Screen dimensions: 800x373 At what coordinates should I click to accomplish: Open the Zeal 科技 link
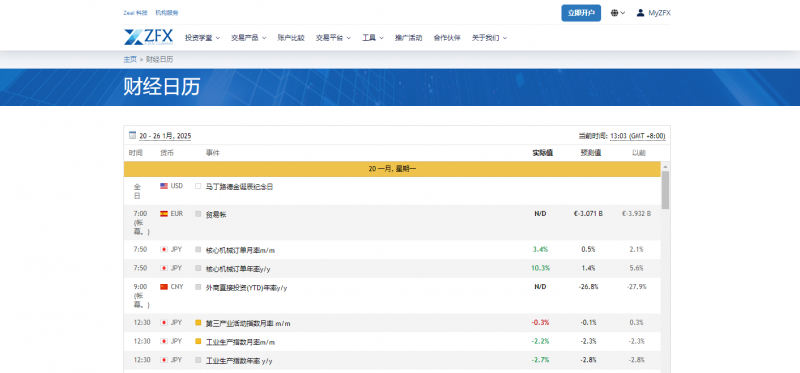(135, 13)
